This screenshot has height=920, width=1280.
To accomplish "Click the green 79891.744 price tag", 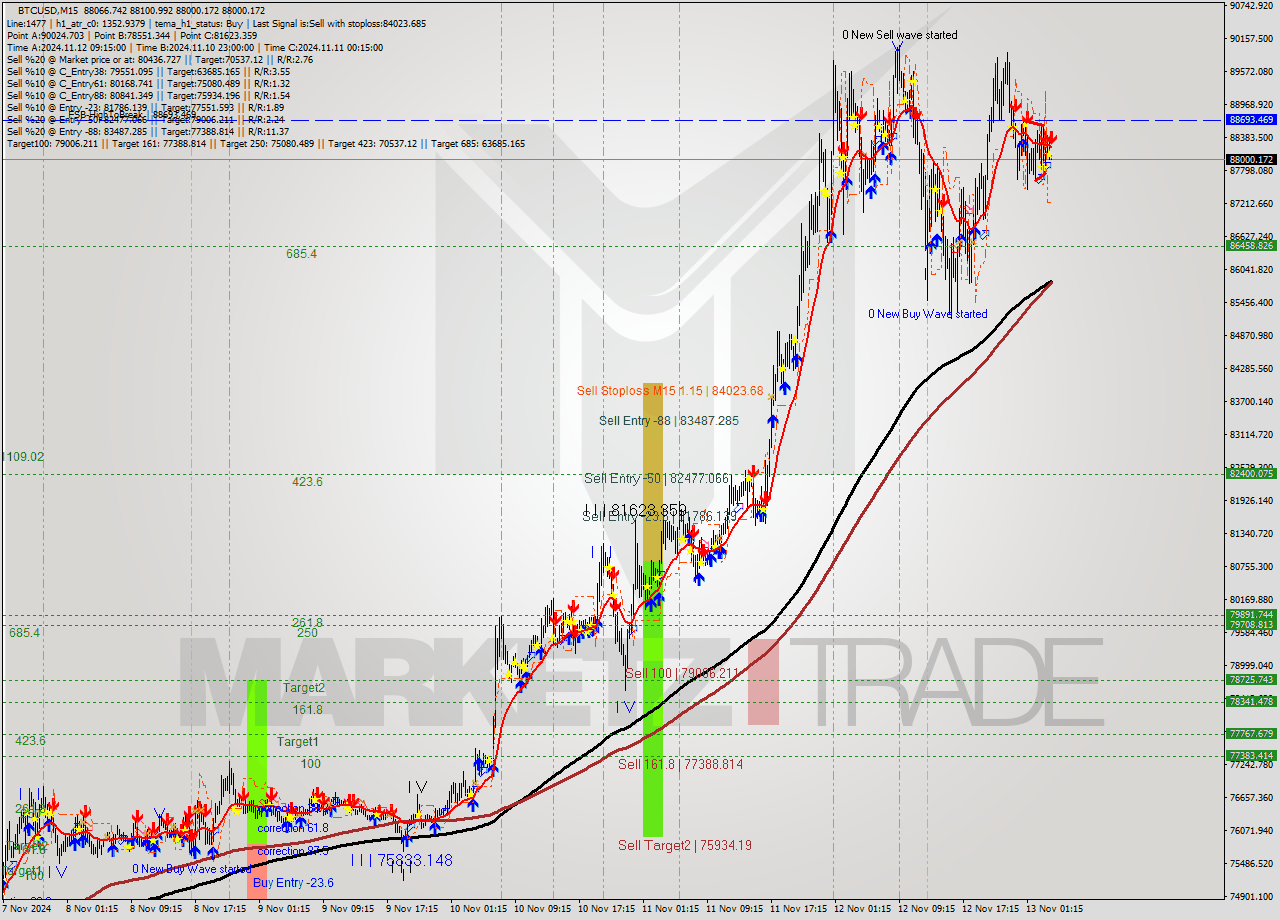I will pyautogui.click(x=1251, y=615).
